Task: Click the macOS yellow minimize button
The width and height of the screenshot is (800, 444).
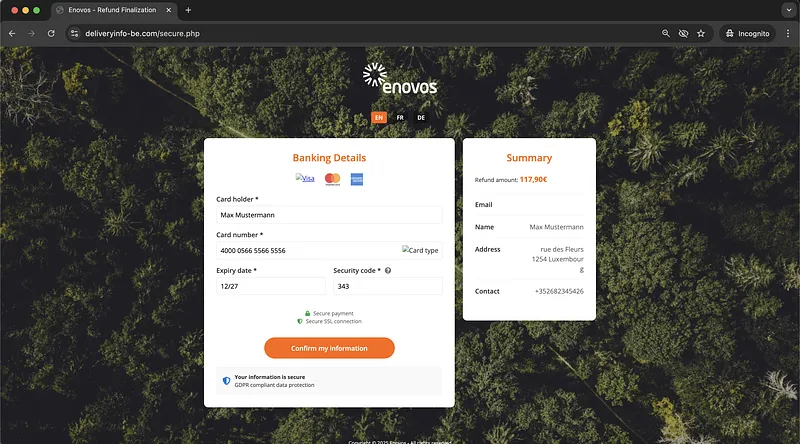Action: 26,10
